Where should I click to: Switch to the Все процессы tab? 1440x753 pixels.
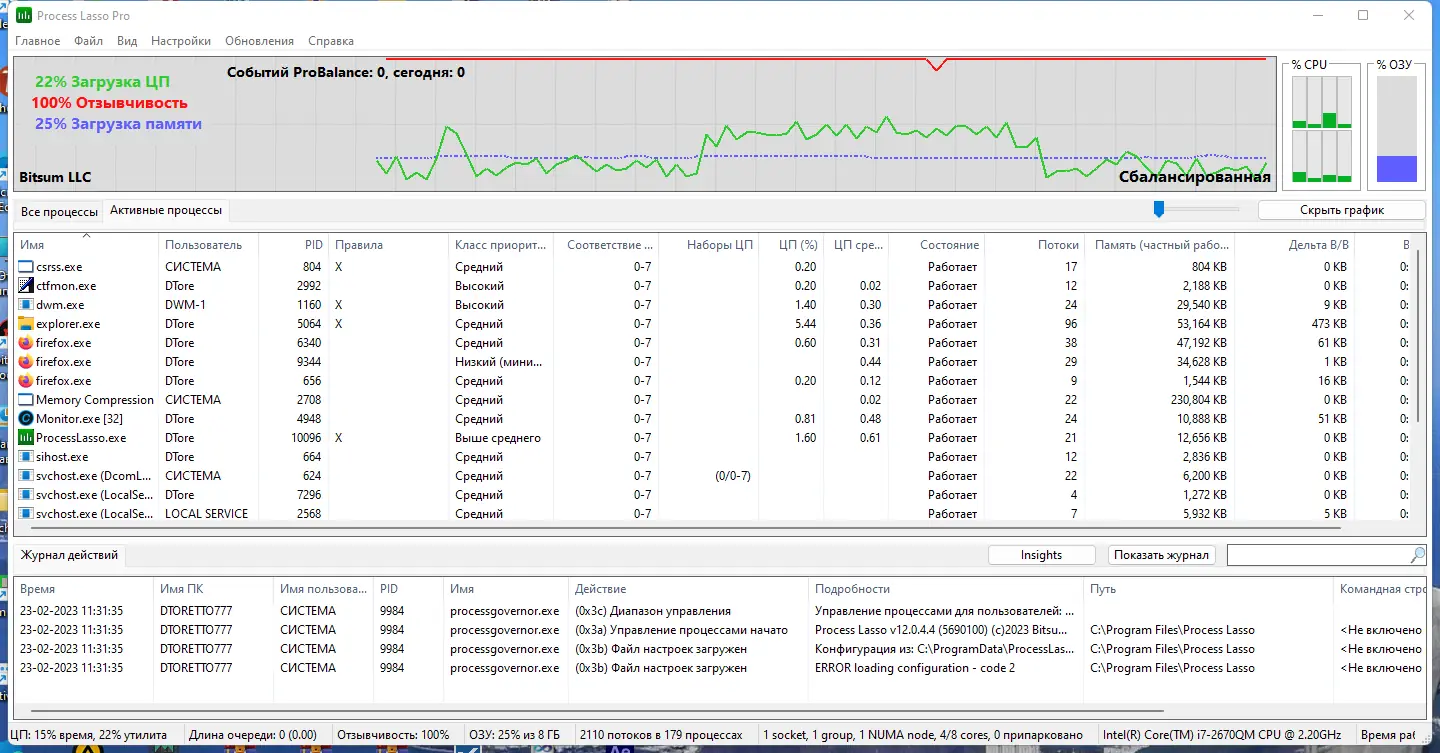click(x=59, y=212)
